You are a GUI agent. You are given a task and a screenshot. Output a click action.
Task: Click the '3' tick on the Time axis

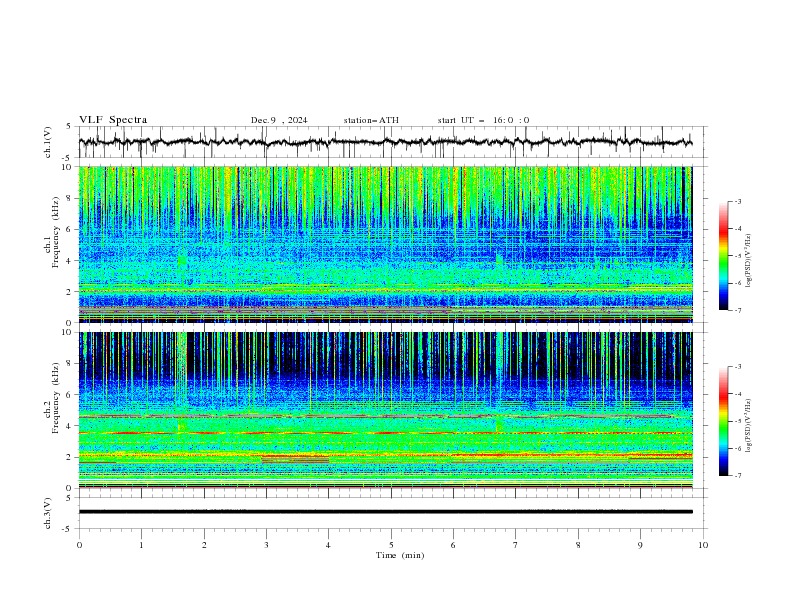tap(266, 545)
